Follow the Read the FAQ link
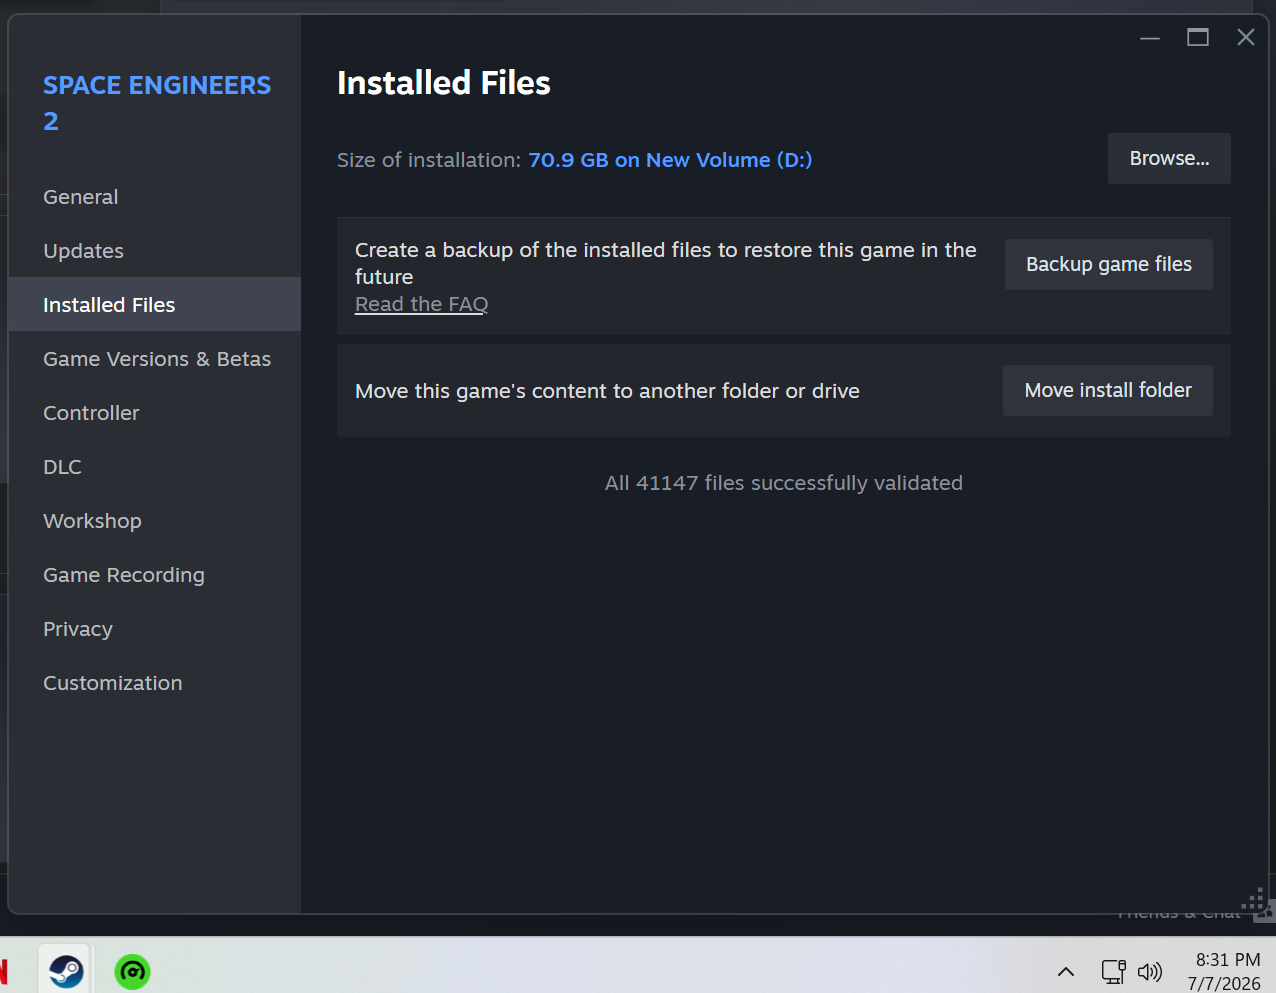1276x993 pixels. tap(421, 304)
